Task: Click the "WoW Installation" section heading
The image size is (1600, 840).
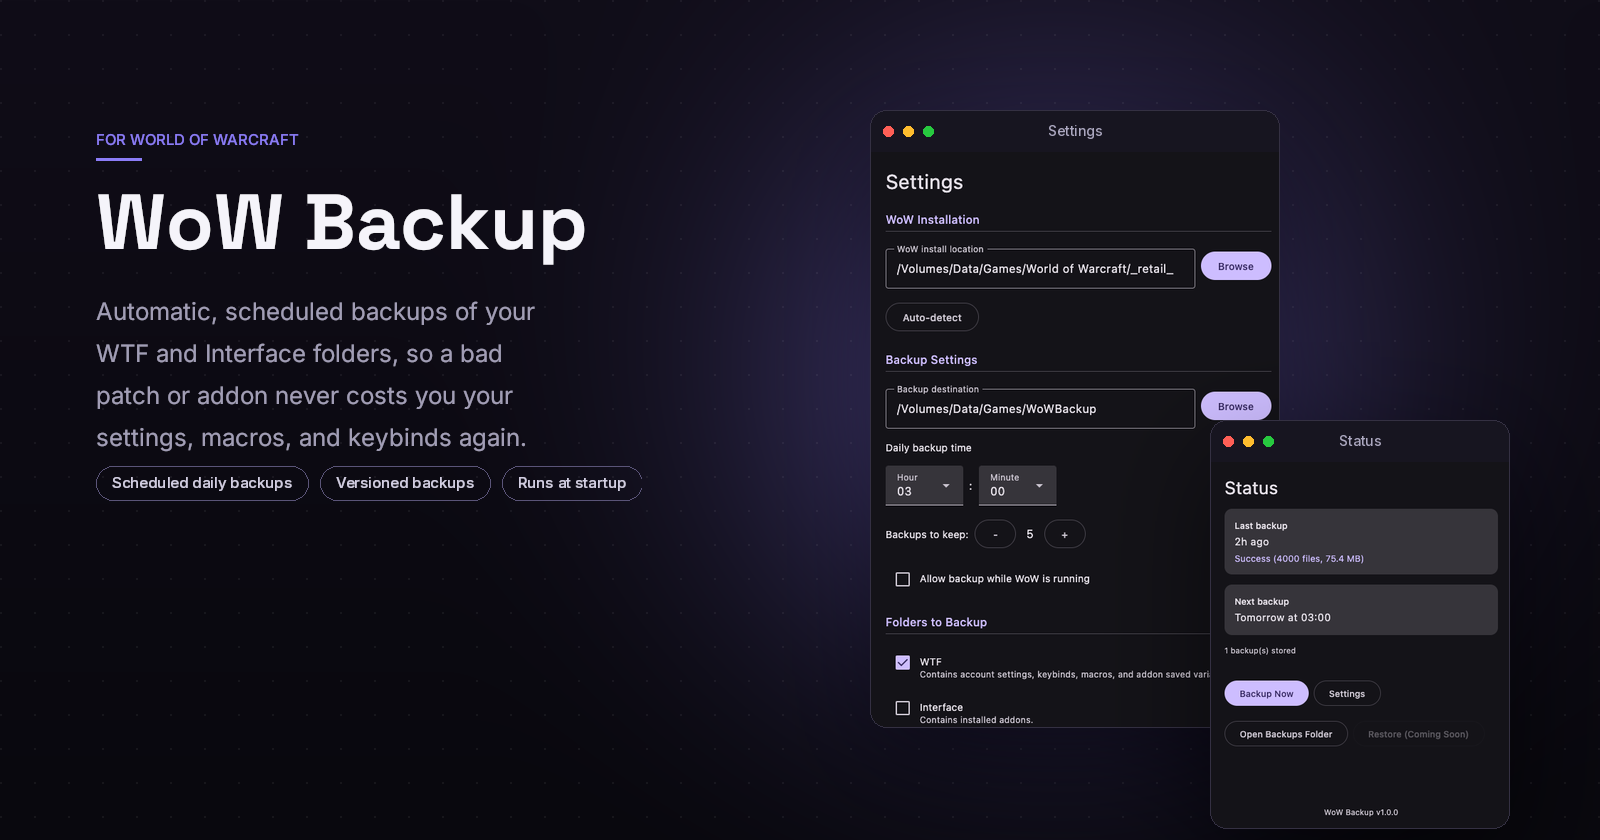Action: 932,220
